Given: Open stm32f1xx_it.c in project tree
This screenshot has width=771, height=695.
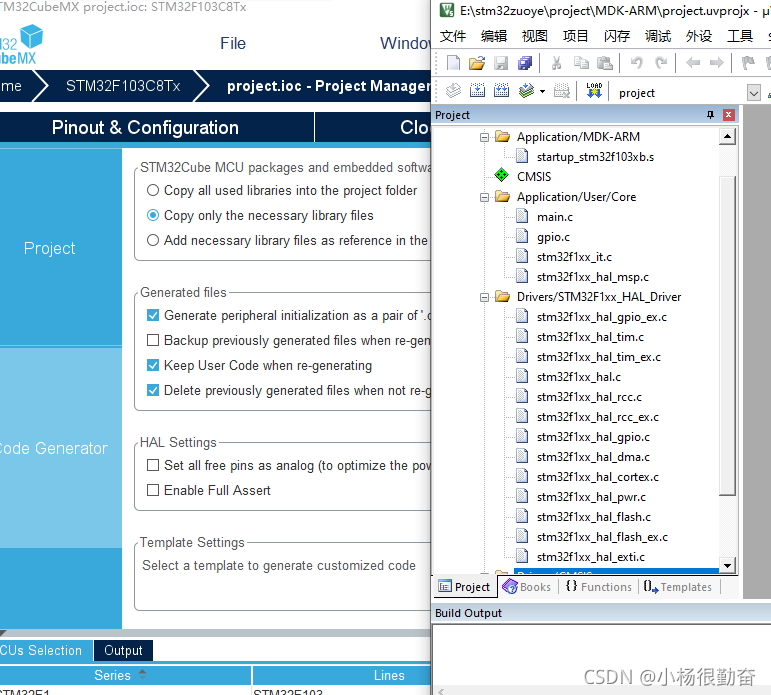Looking at the screenshot, I should tap(574, 257).
